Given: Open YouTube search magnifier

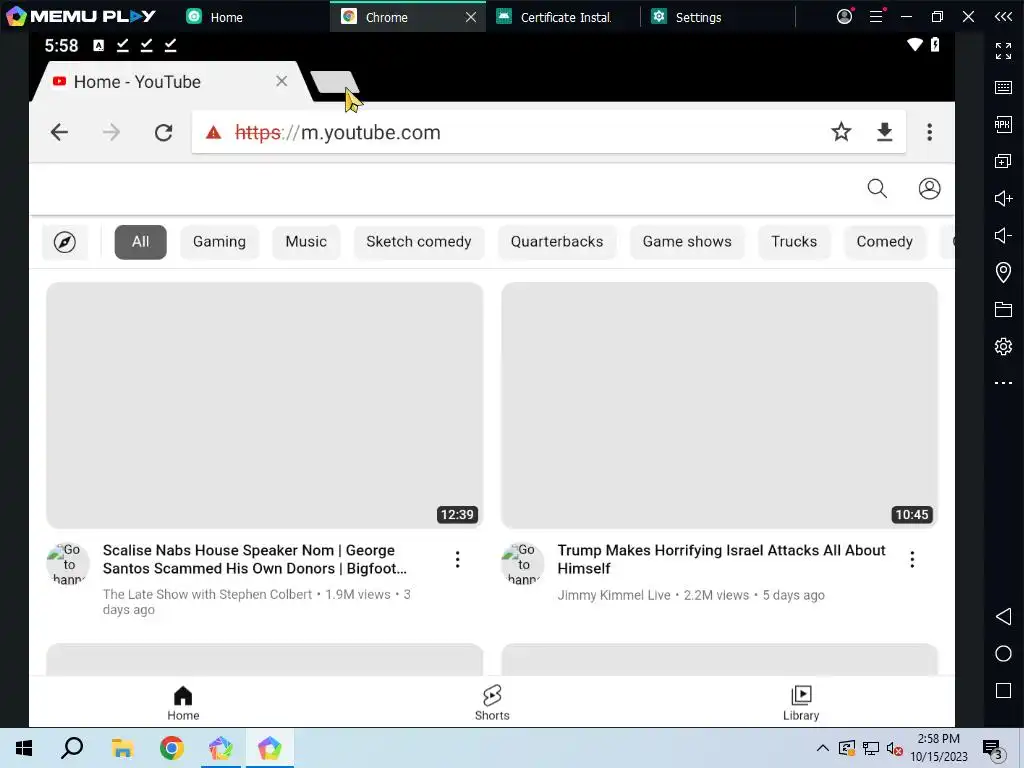Looking at the screenshot, I should (x=877, y=189).
